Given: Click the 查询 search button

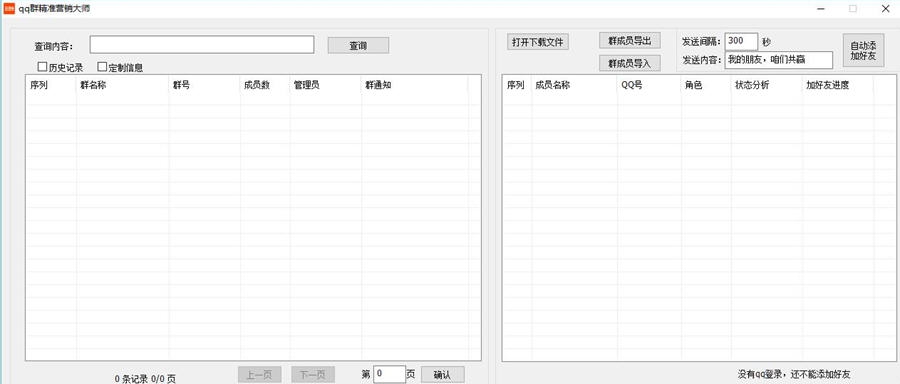Looking at the screenshot, I should (358, 45).
